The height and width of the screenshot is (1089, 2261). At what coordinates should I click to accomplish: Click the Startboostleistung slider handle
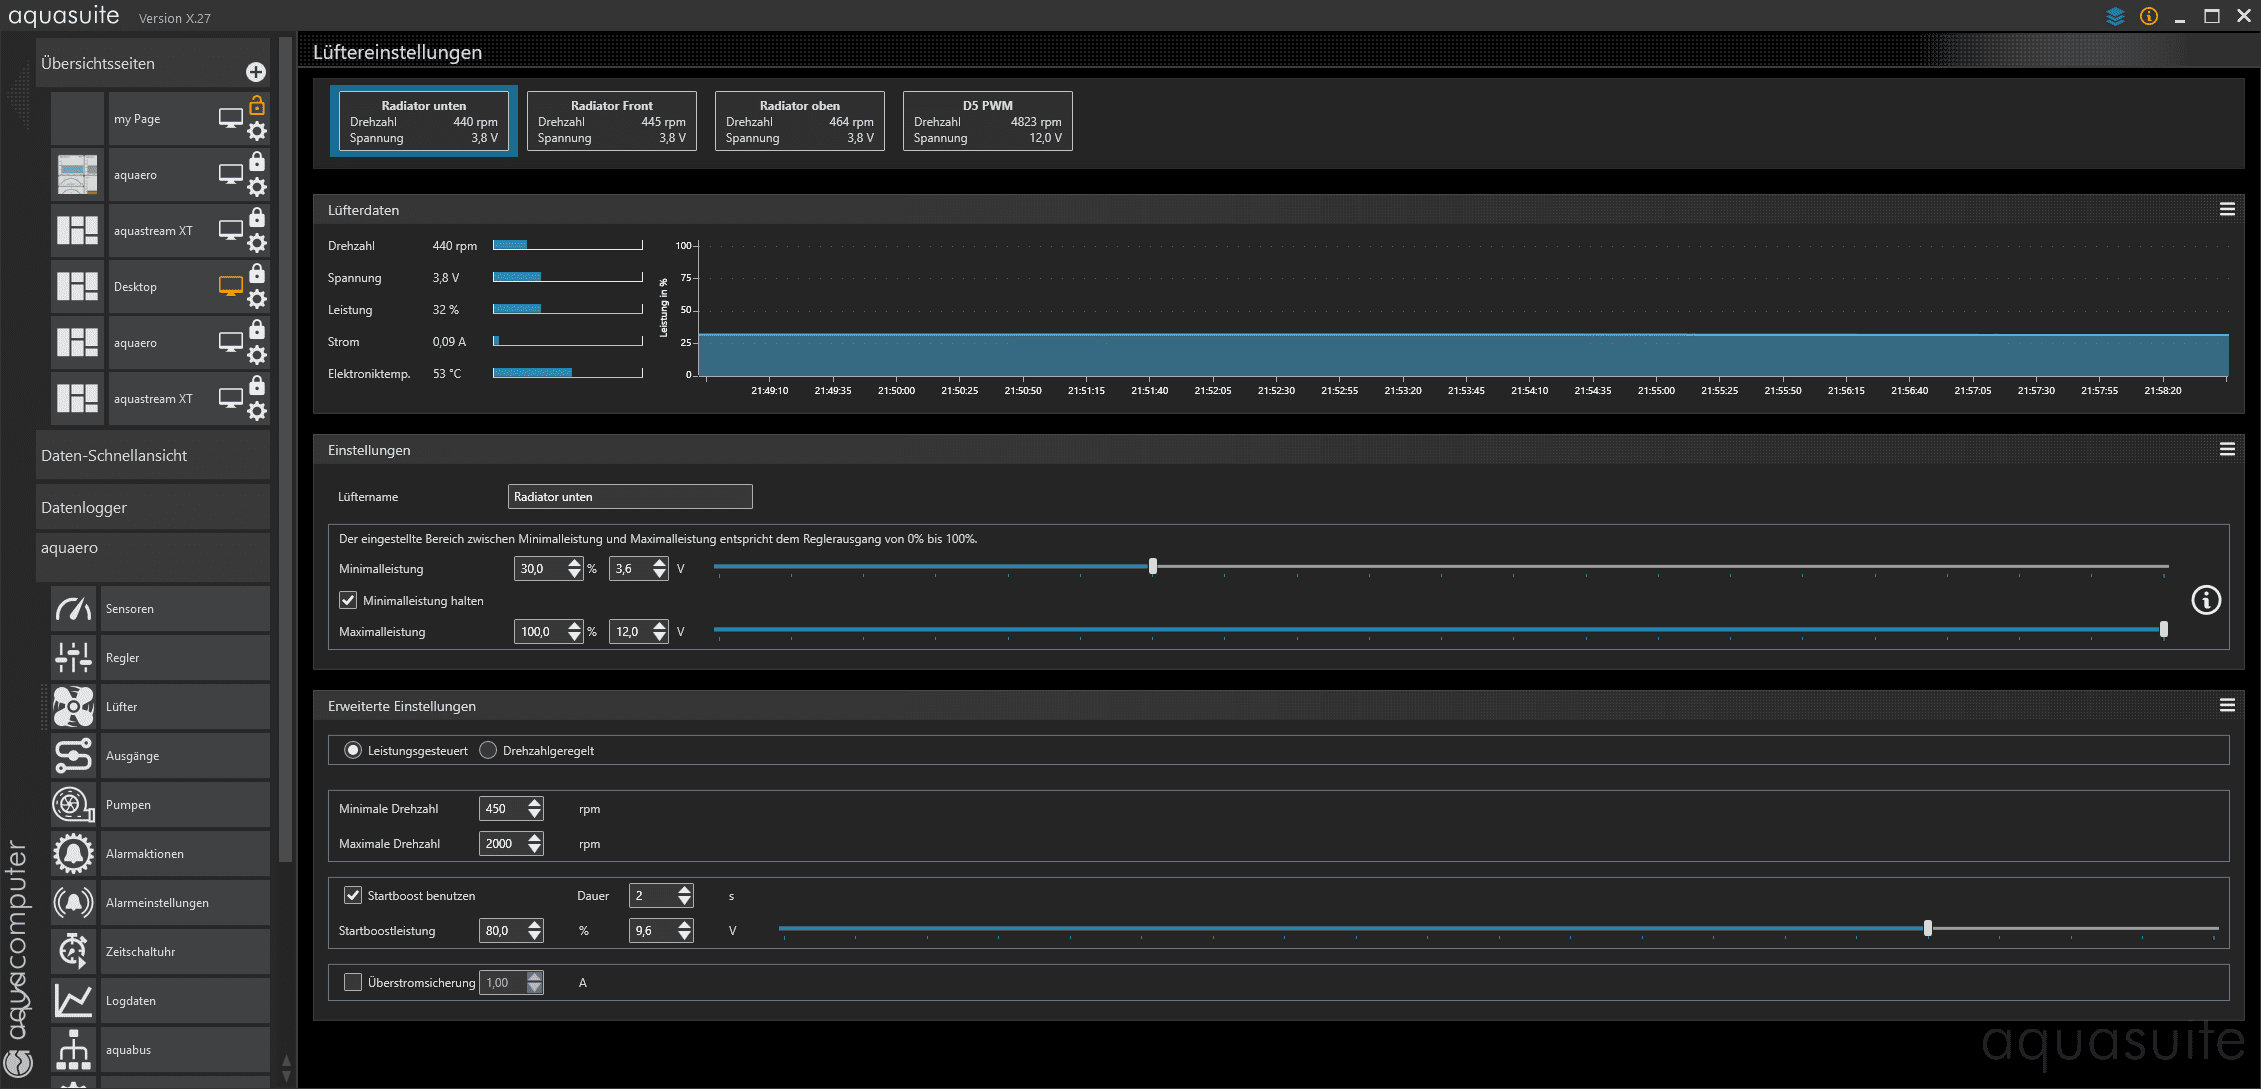pyautogui.click(x=1928, y=929)
